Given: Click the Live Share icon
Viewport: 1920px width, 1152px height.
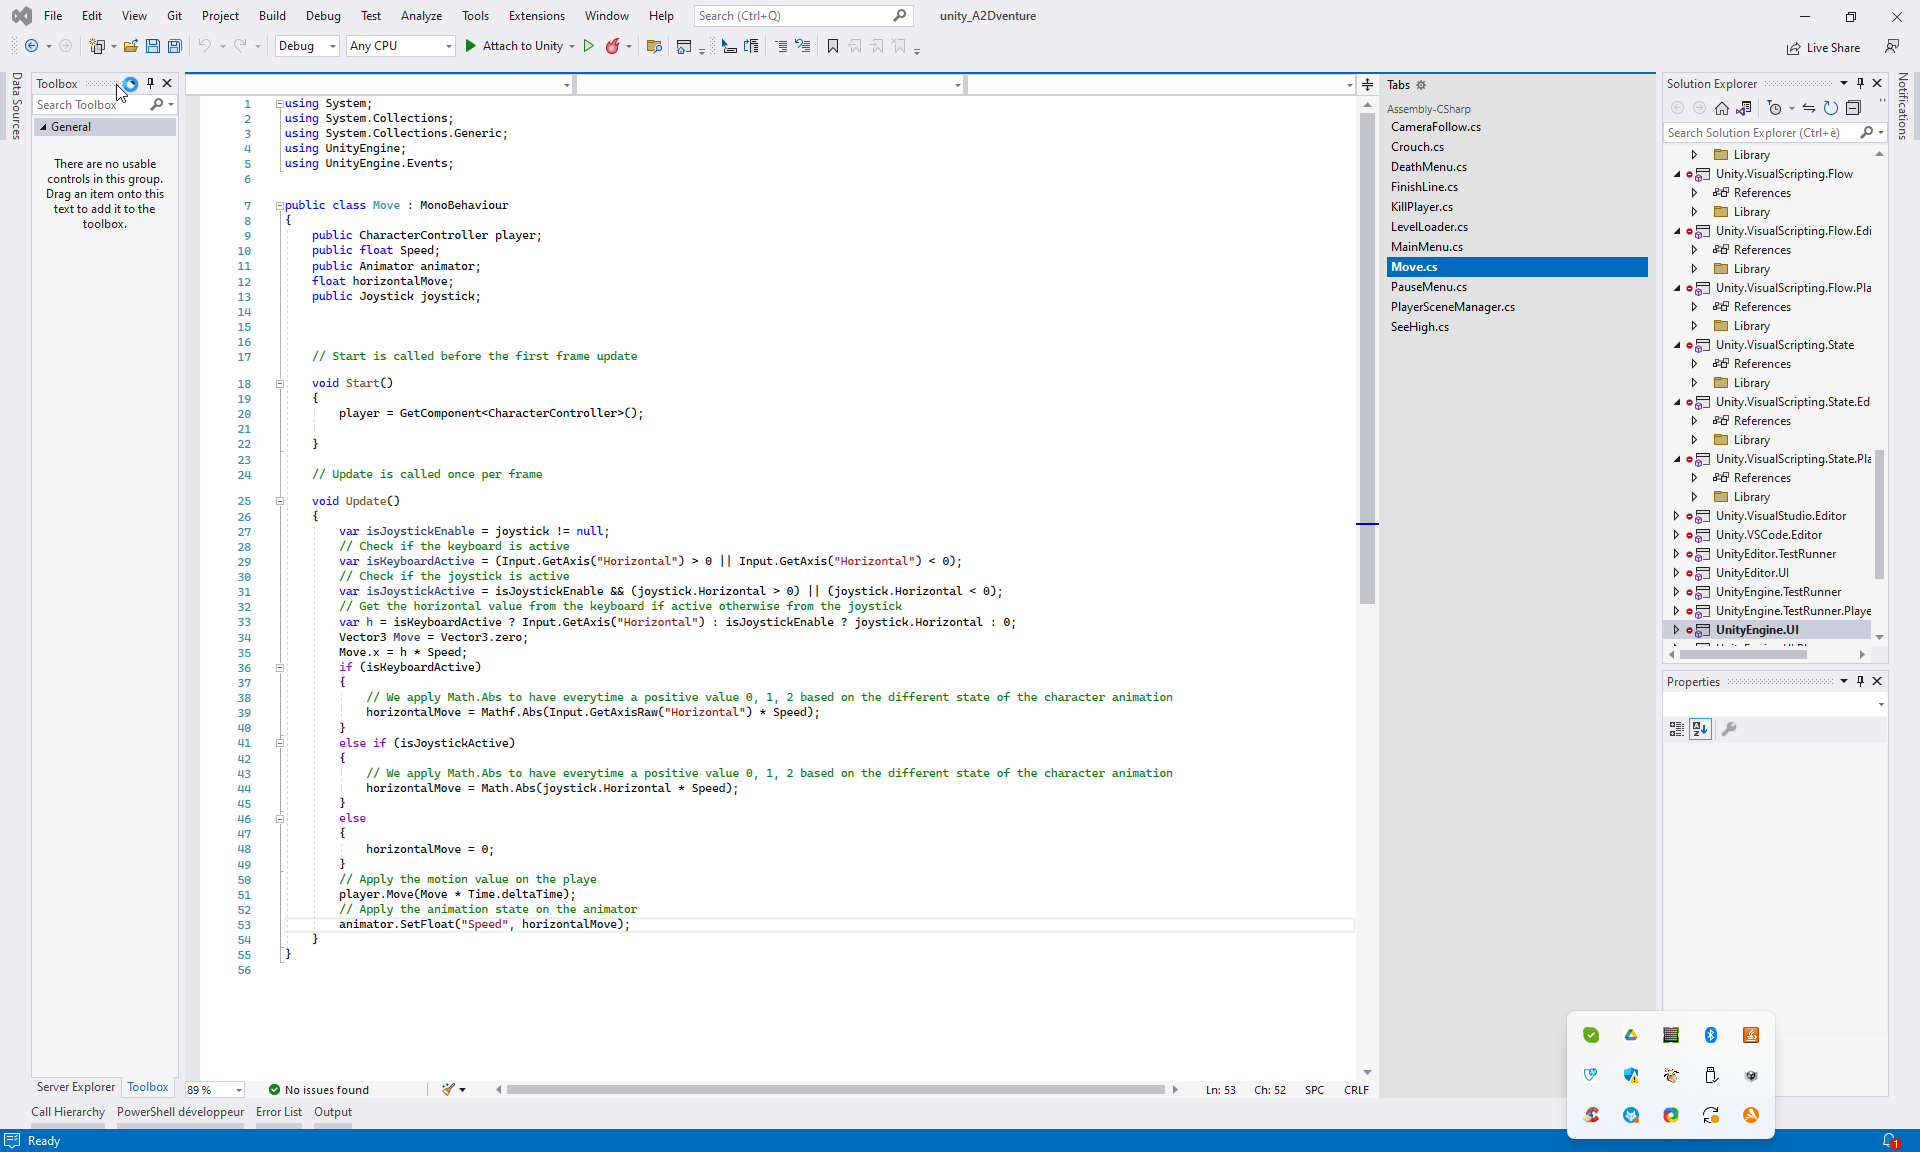Looking at the screenshot, I should coord(1794,48).
